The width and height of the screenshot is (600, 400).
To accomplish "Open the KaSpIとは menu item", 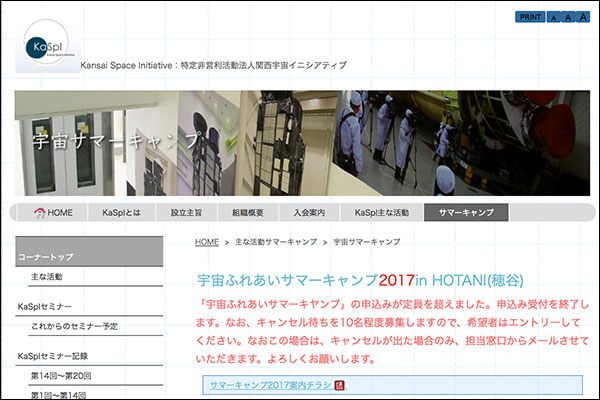I will coord(122,212).
